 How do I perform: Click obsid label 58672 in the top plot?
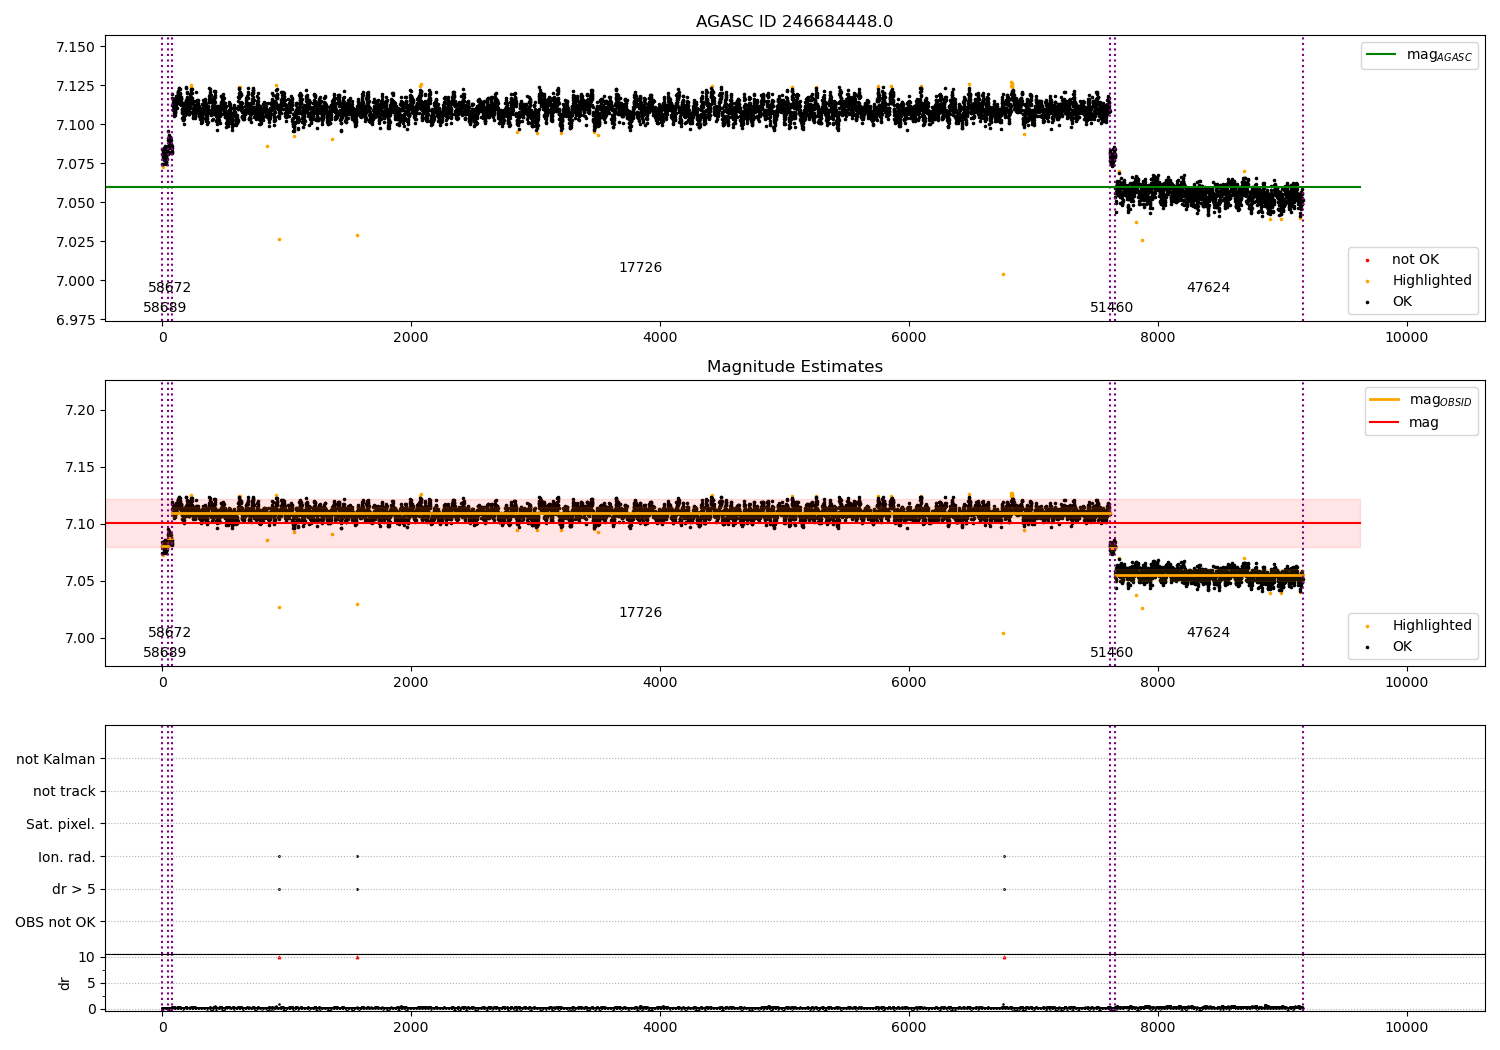[x=169, y=288]
